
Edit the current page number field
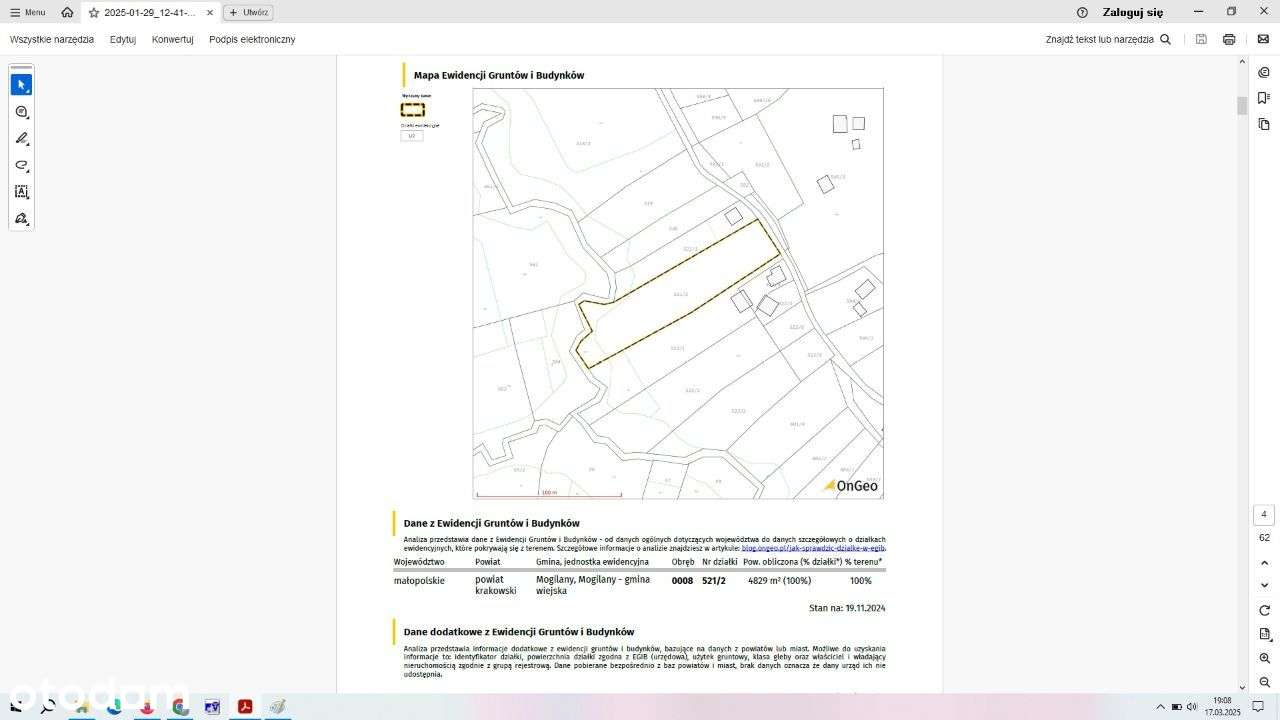[x=1264, y=515]
